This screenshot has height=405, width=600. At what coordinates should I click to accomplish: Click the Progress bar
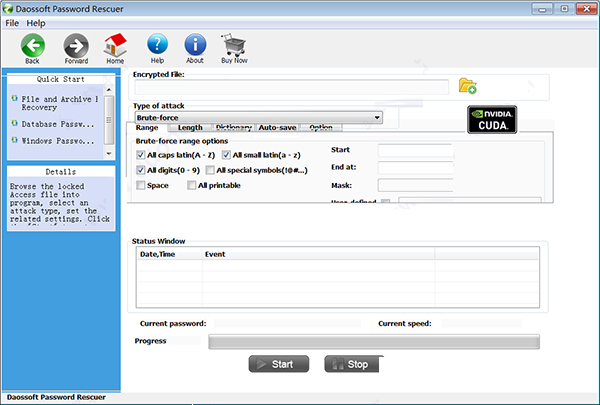coord(374,341)
